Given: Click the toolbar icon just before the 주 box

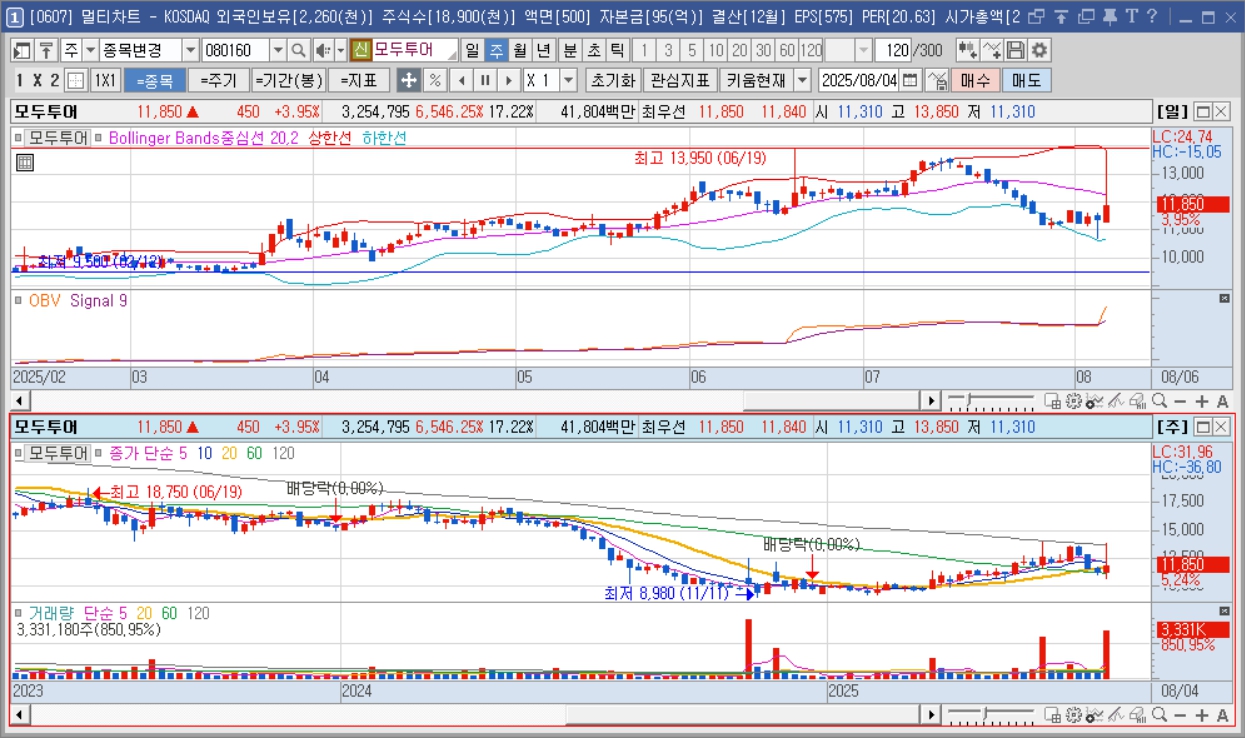Looking at the screenshot, I should pyautogui.click(x=46, y=50).
